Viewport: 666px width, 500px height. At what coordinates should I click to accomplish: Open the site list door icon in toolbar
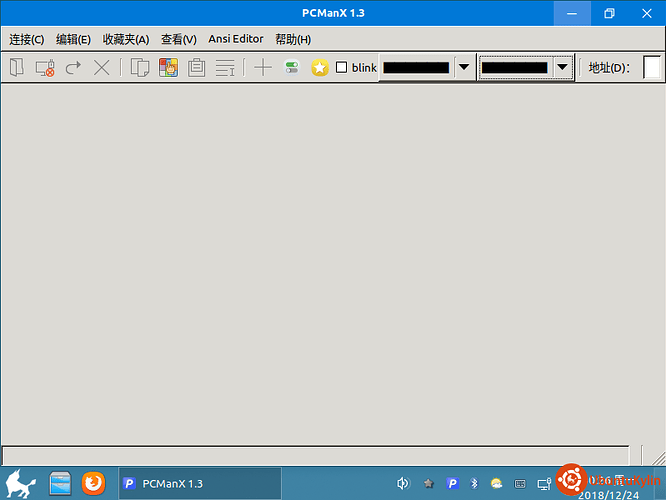tap(17, 68)
